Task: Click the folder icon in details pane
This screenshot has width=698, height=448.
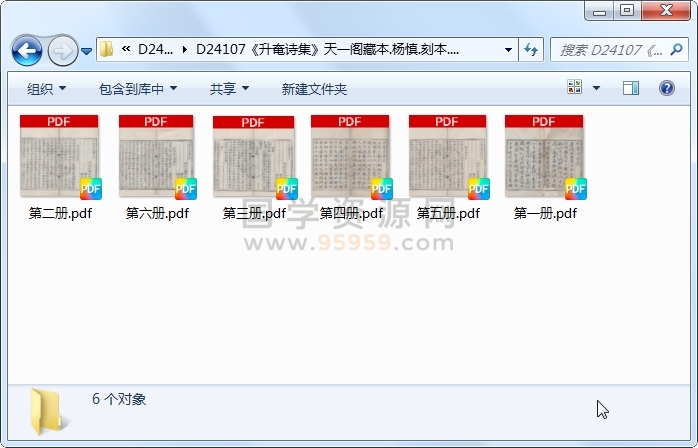Action: (x=47, y=411)
